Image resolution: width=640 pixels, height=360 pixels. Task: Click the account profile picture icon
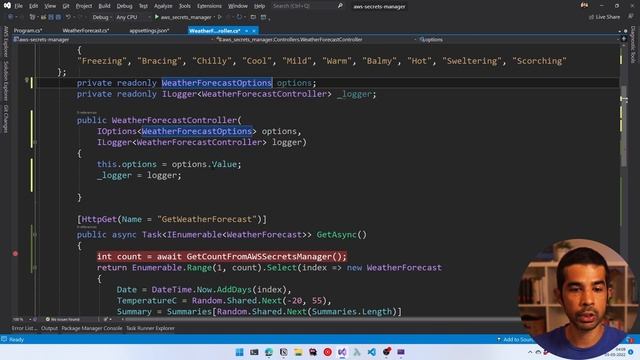click(x=584, y=5)
